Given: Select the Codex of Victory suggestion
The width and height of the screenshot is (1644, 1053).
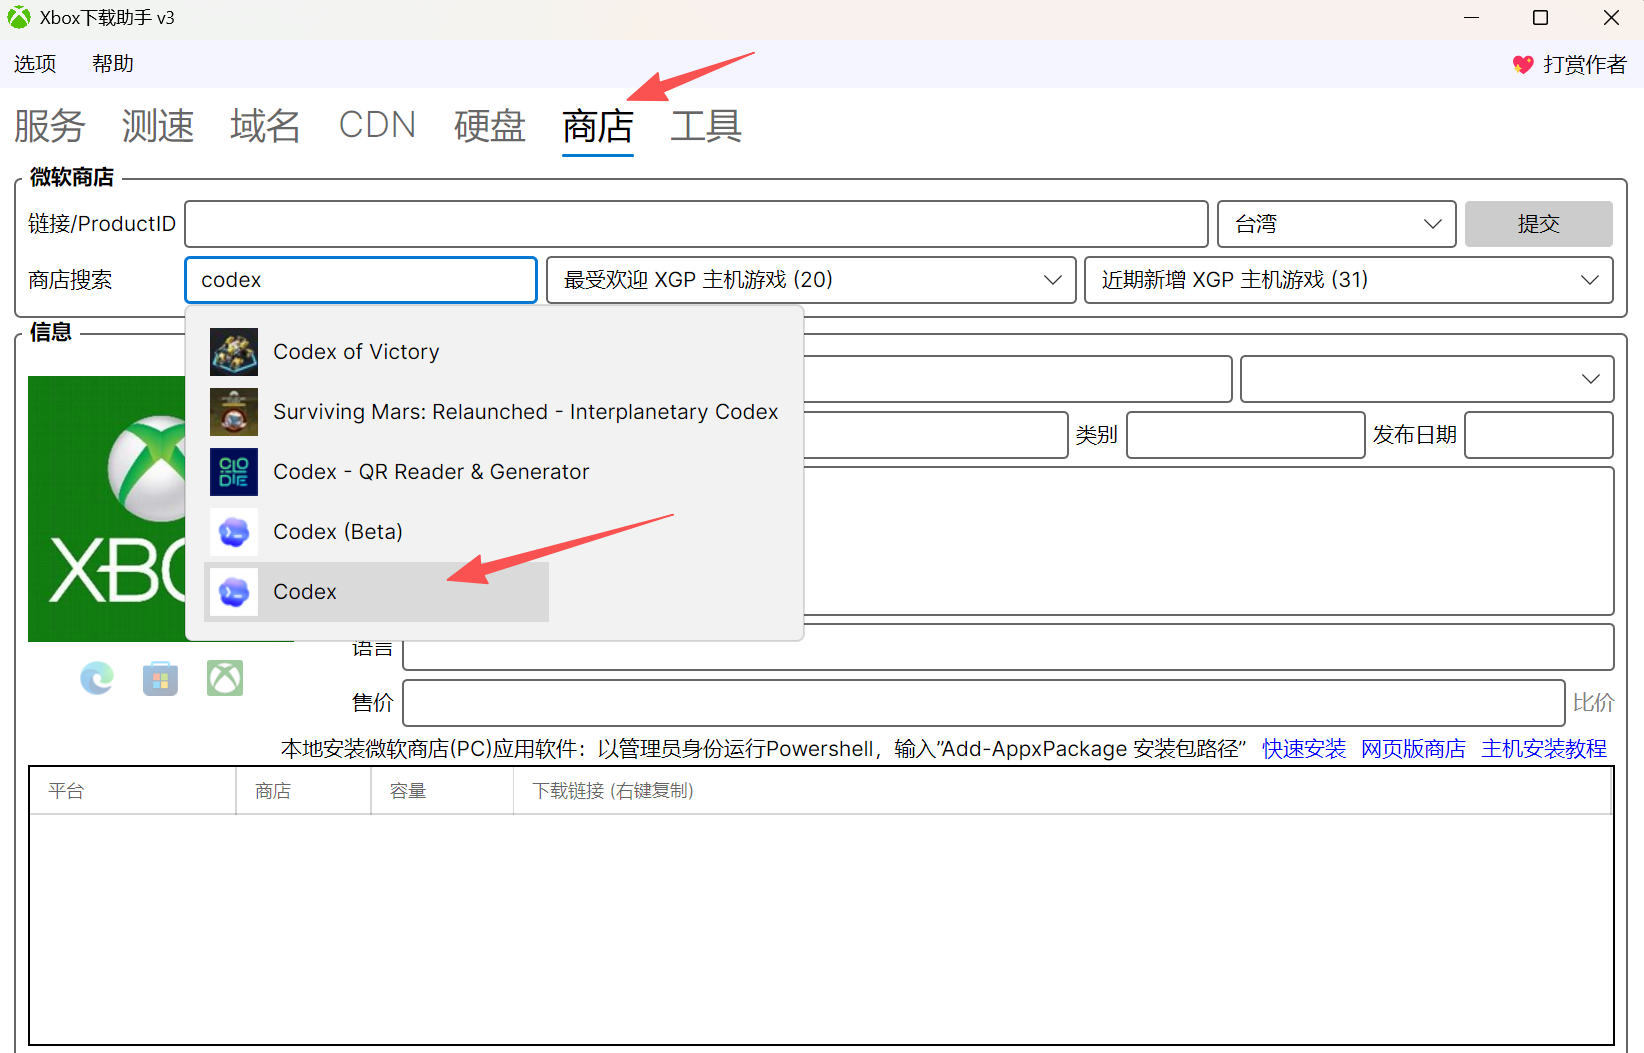Looking at the screenshot, I should tap(356, 352).
